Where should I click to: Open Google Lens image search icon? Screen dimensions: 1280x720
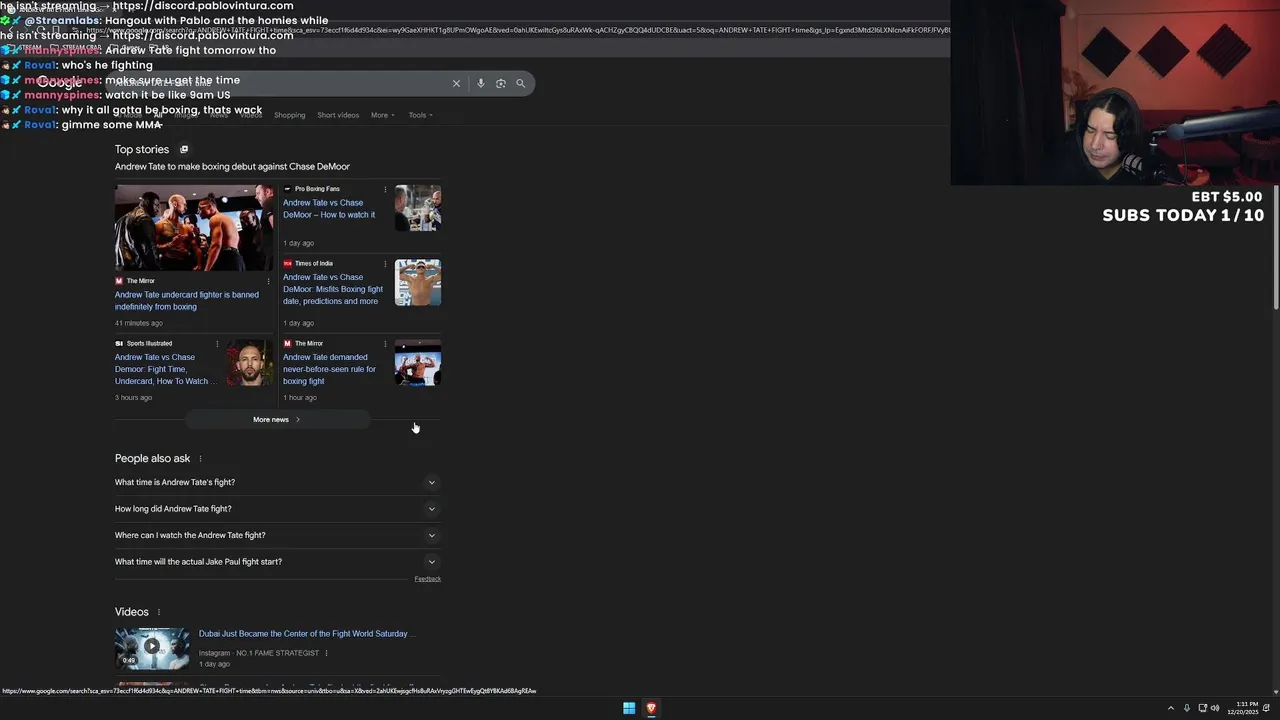coord(501,83)
